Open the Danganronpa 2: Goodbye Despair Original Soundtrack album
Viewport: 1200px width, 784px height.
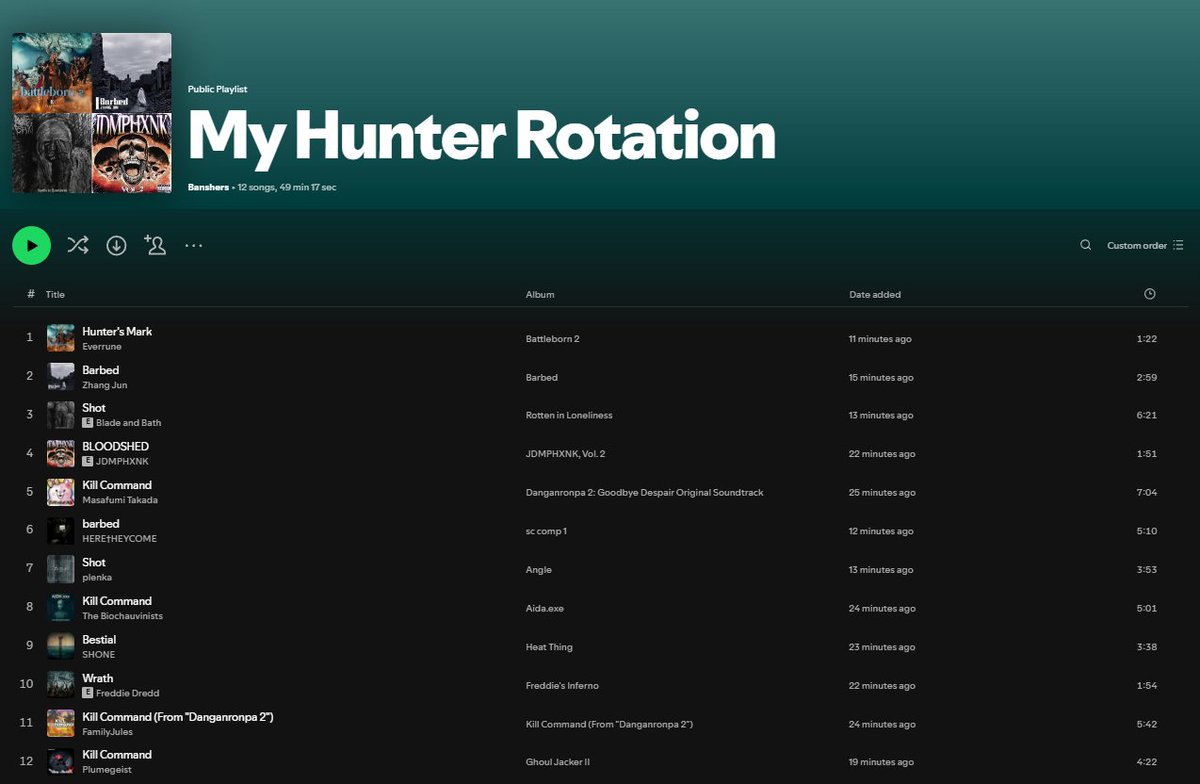click(x=645, y=493)
